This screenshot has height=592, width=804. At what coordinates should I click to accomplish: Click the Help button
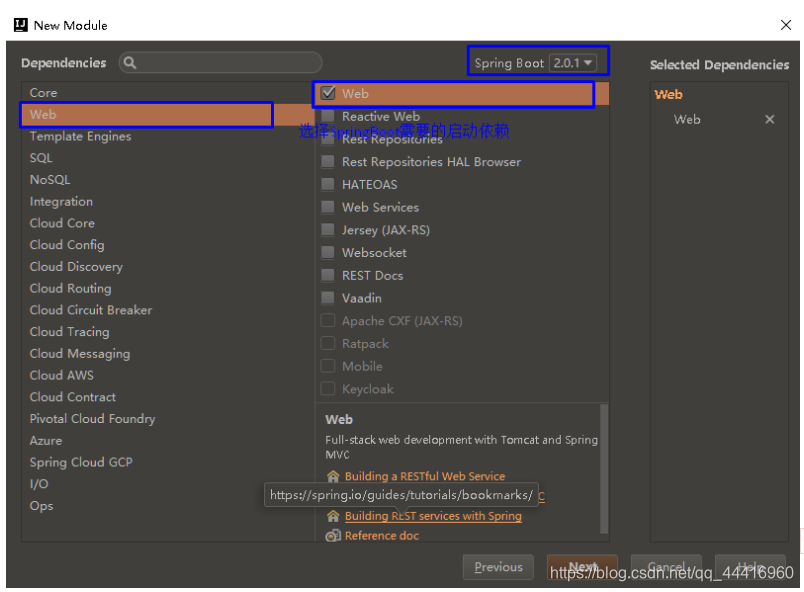pyautogui.click(x=750, y=567)
